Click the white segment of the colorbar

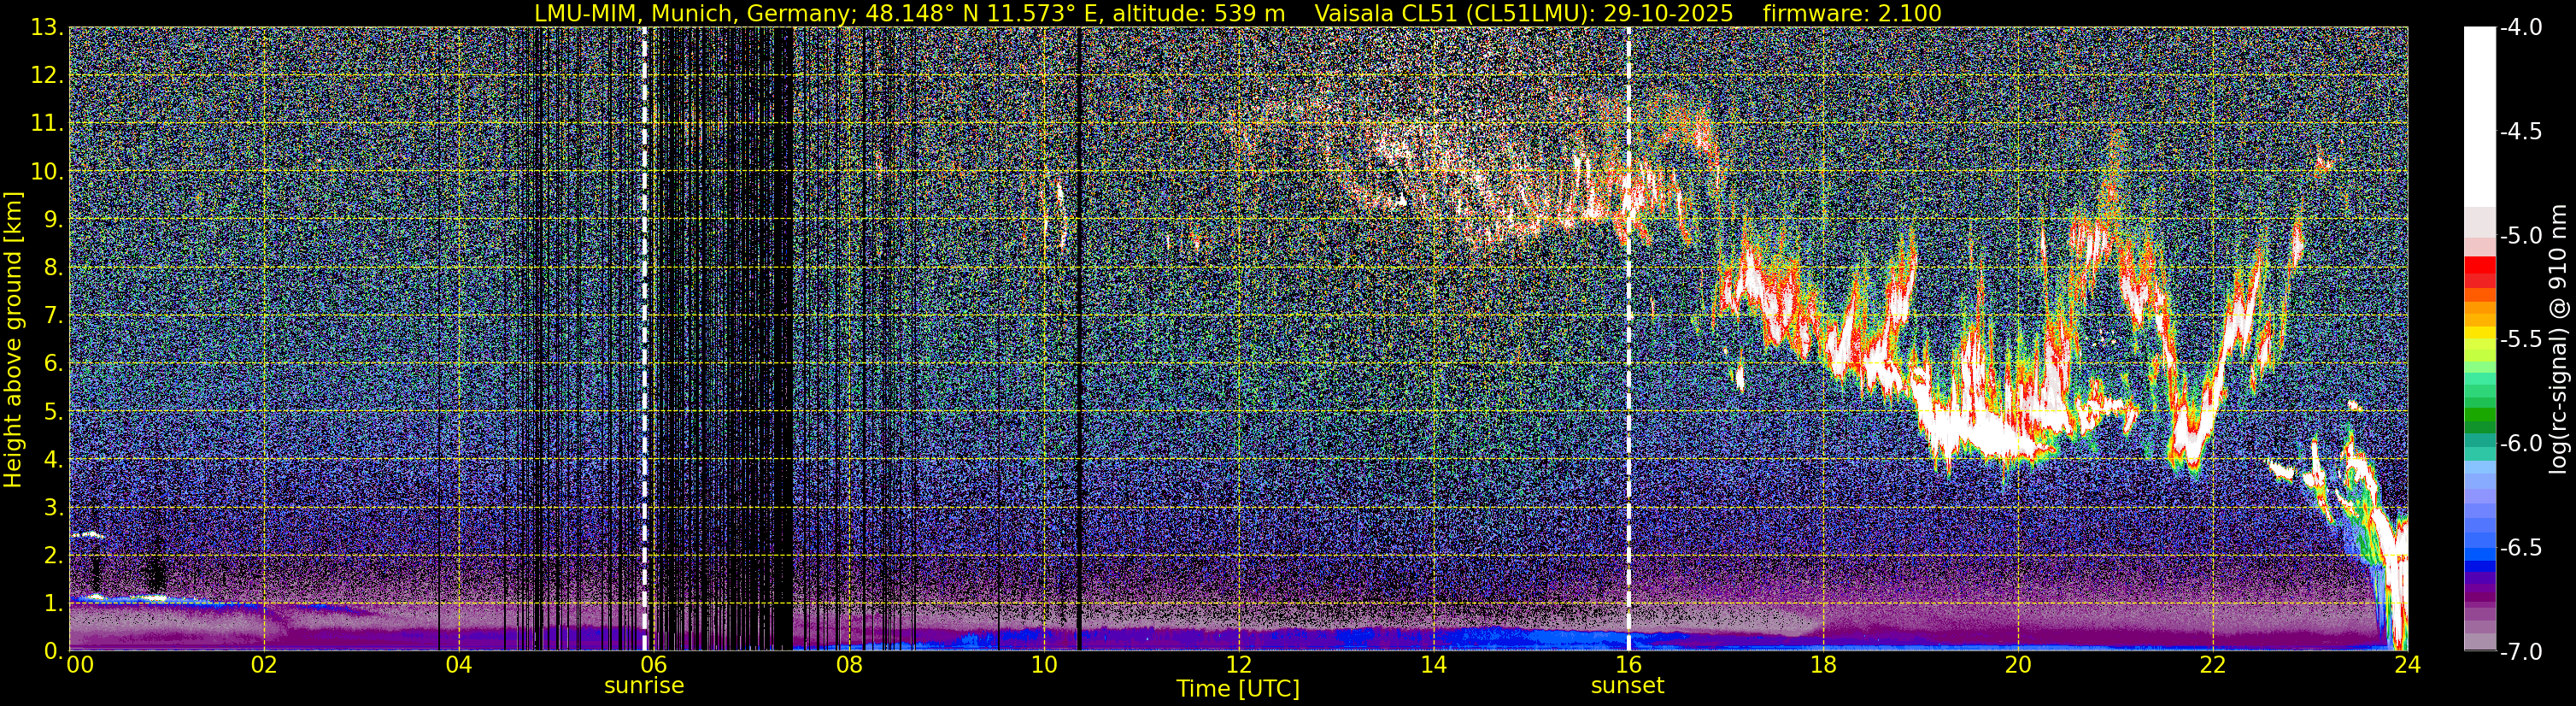click(2479, 117)
